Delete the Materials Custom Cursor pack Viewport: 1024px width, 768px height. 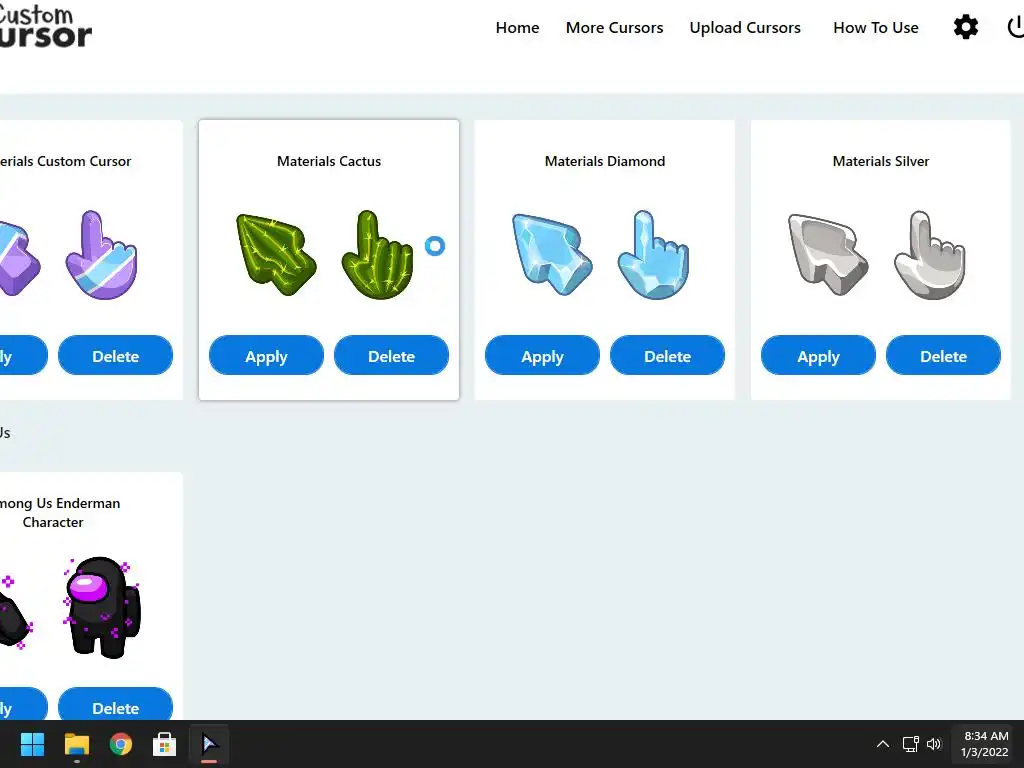[x=116, y=356]
